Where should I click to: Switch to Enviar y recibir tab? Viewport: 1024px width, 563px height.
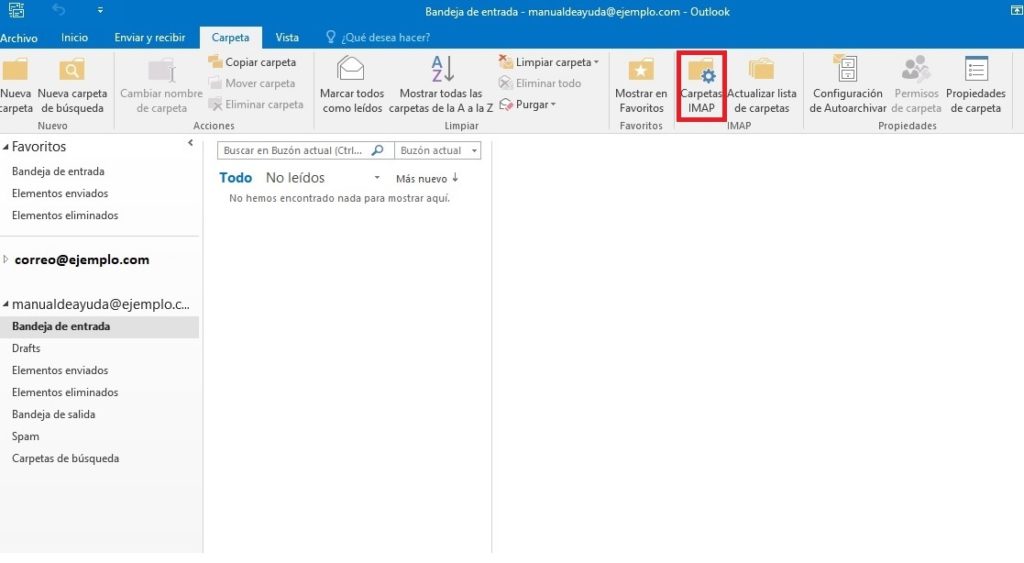(x=150, y=37)
